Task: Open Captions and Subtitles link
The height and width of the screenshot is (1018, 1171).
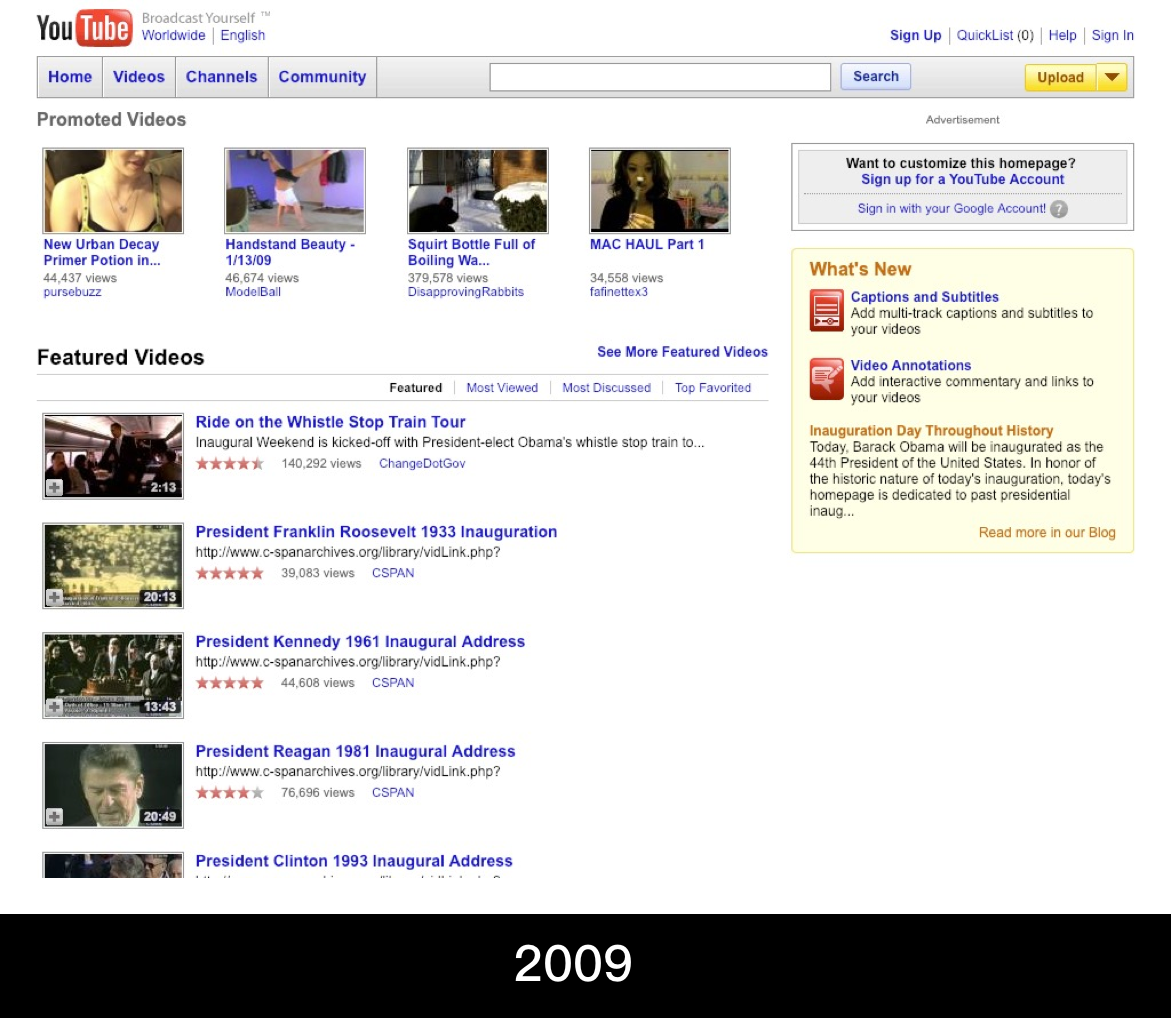Action: [925, 297]
